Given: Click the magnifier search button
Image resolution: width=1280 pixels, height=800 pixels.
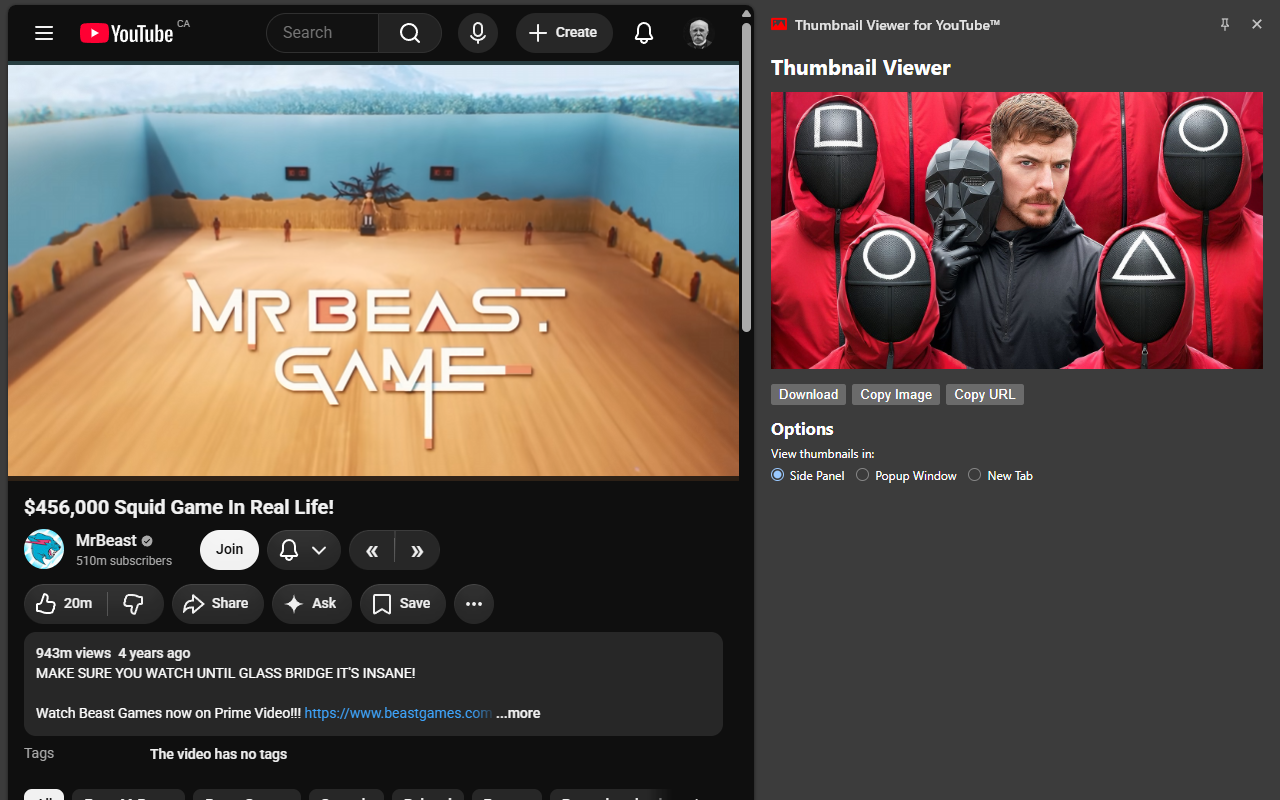Looking at the screenshot, I should tap(410, 33).
